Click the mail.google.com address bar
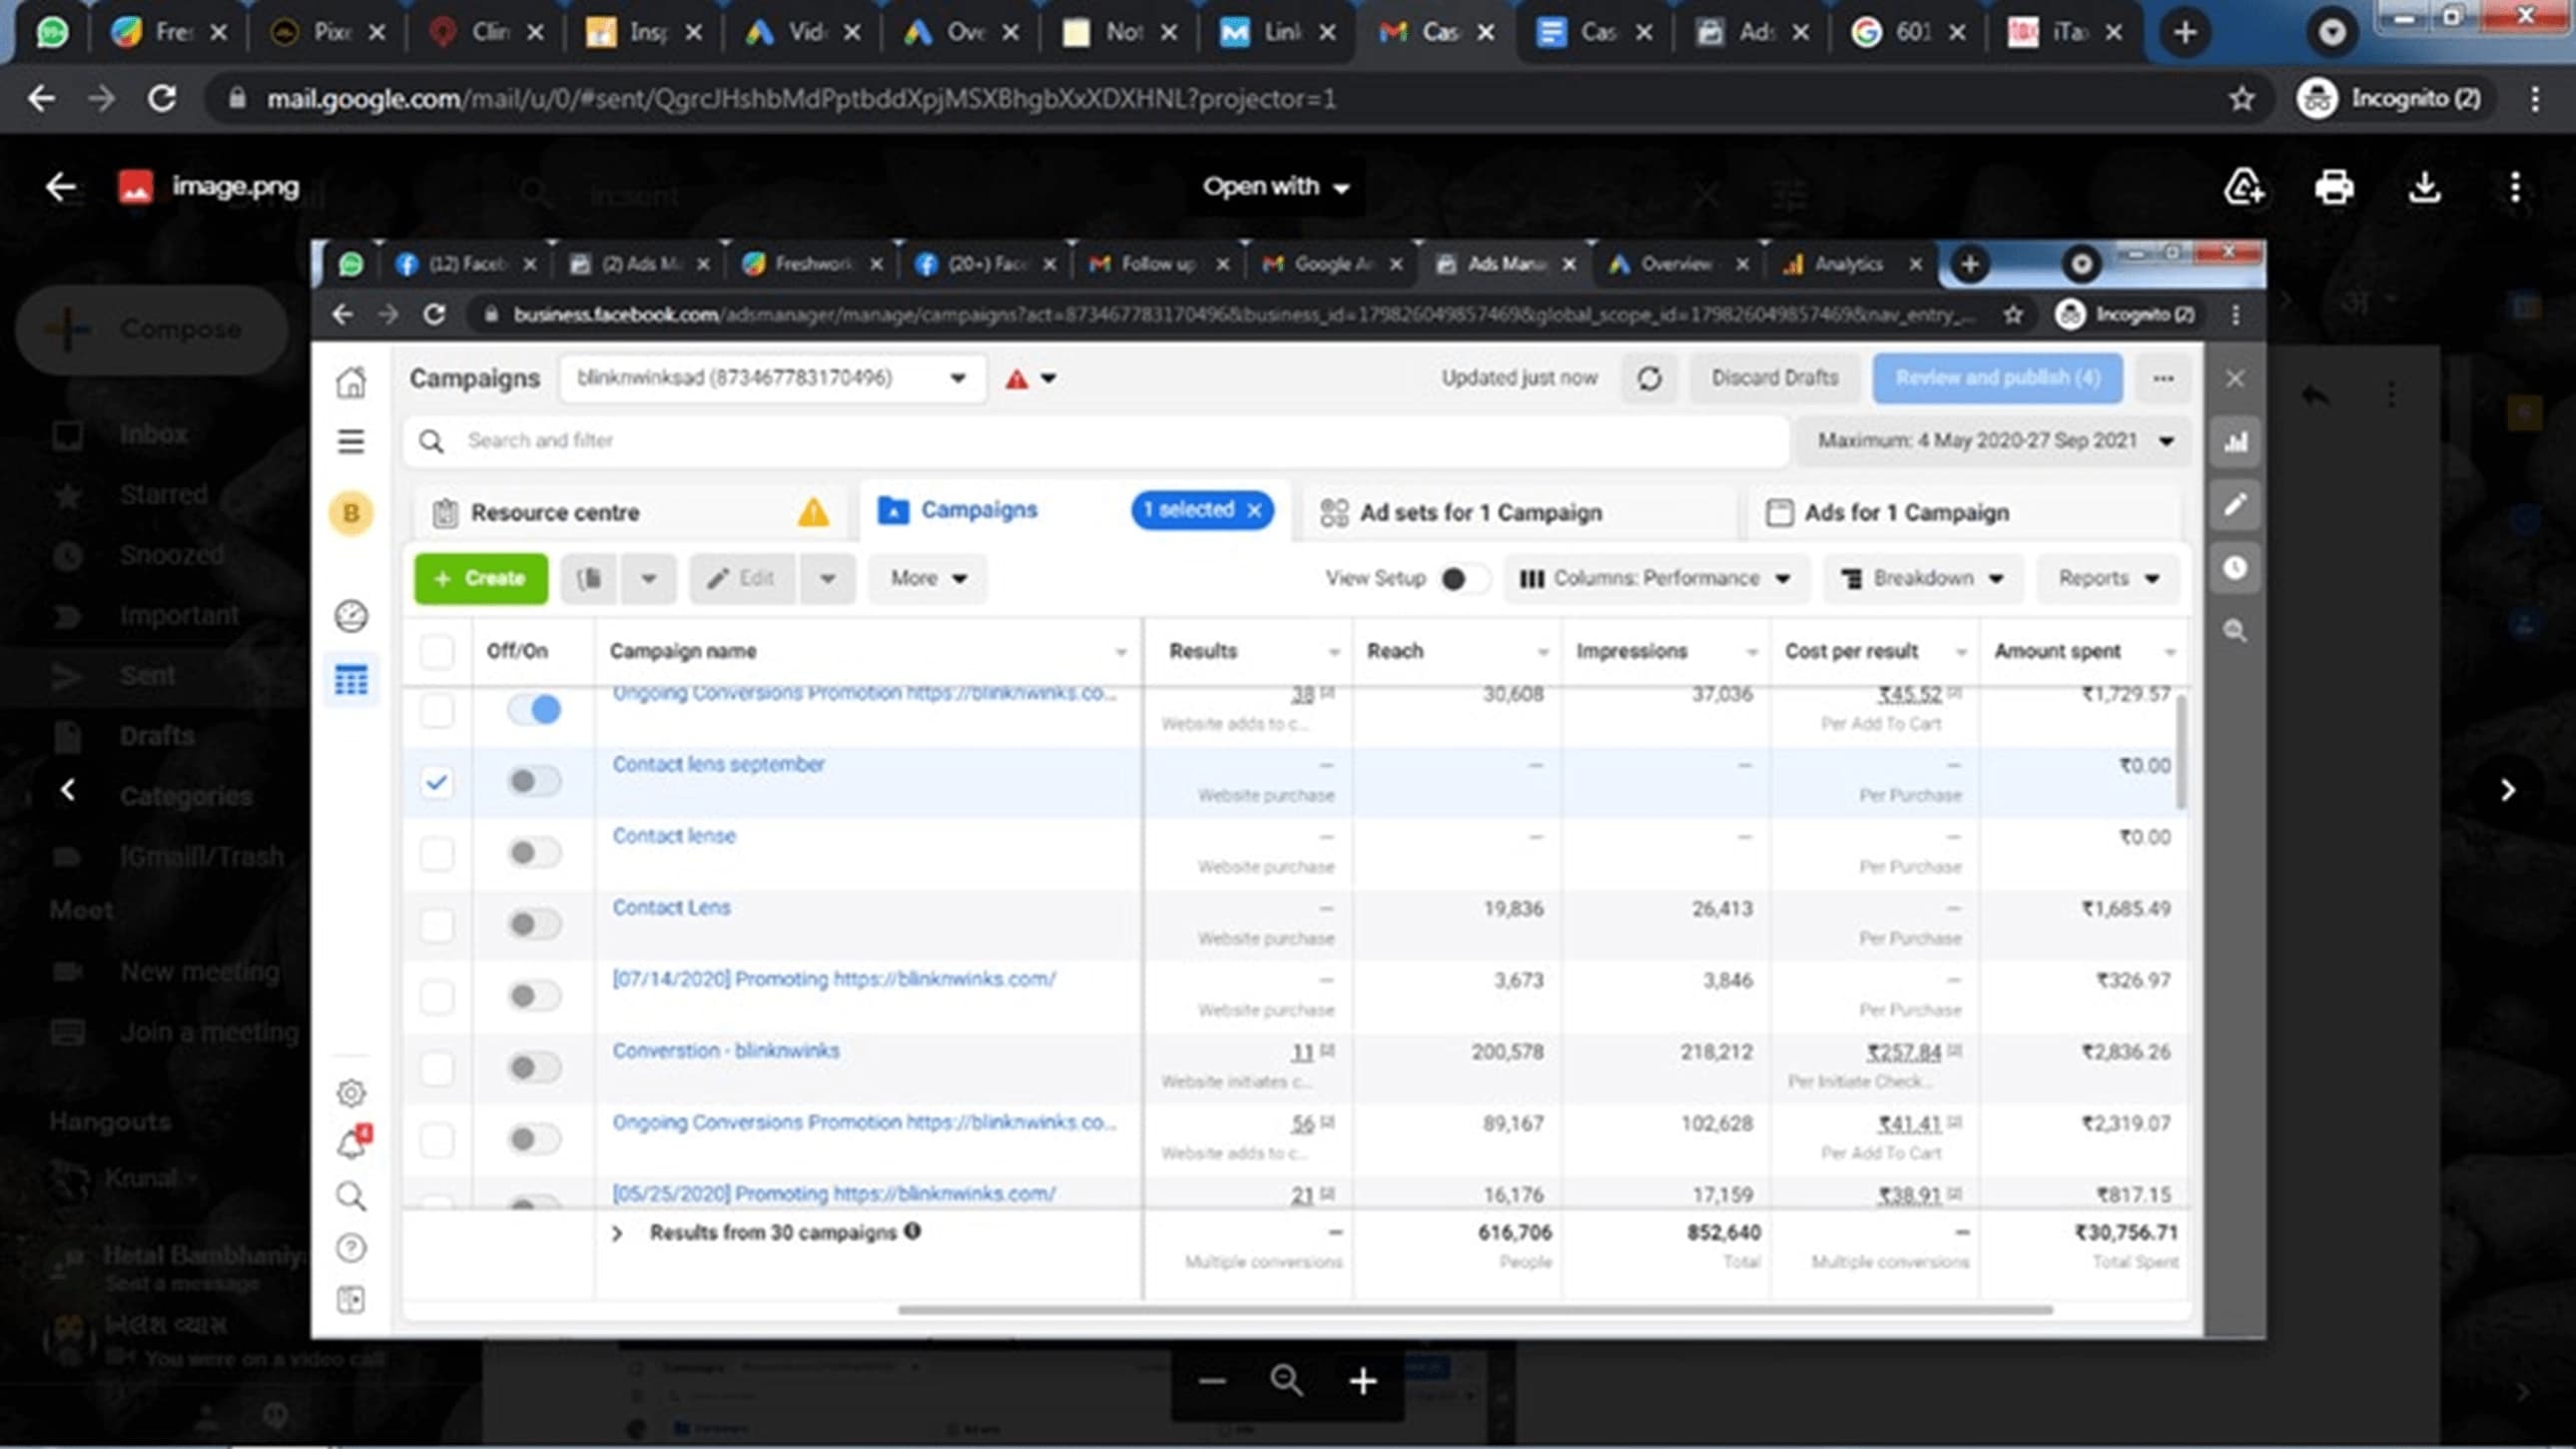The width and height of the screenshot is (2576, 1449). (800, 98)
